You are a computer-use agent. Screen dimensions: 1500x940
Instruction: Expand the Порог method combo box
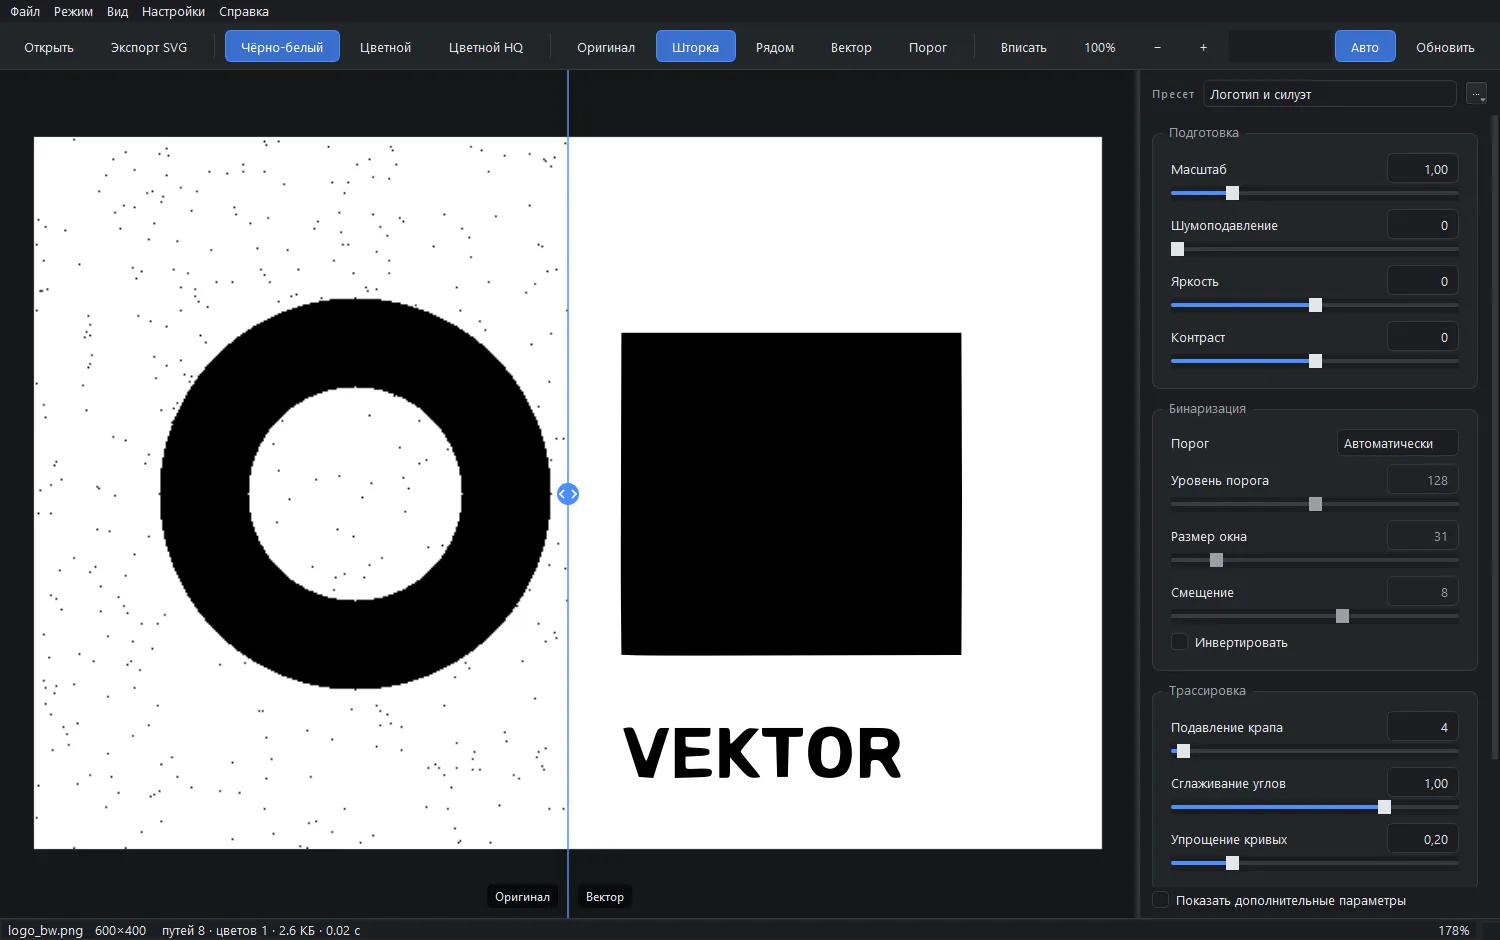click(x=1397, y=443)
